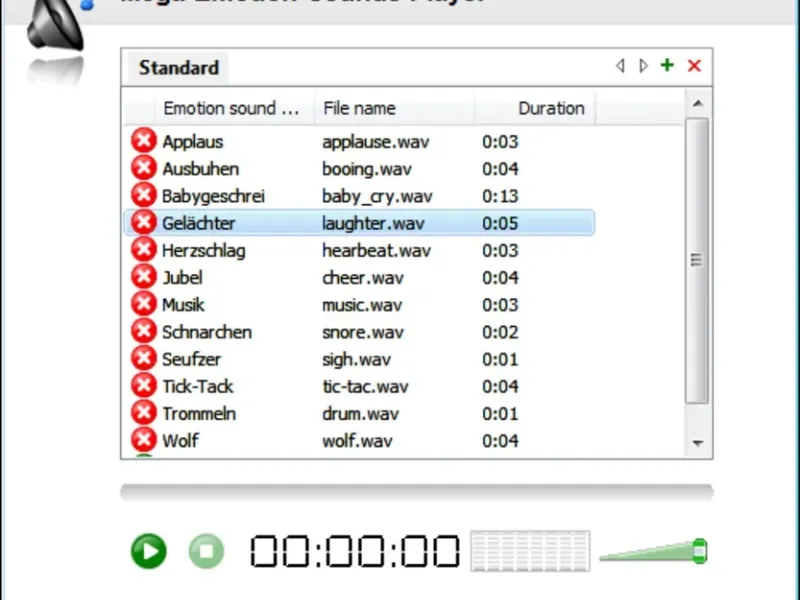Go to the previous tab with left arrow

(x=620, y=66)
